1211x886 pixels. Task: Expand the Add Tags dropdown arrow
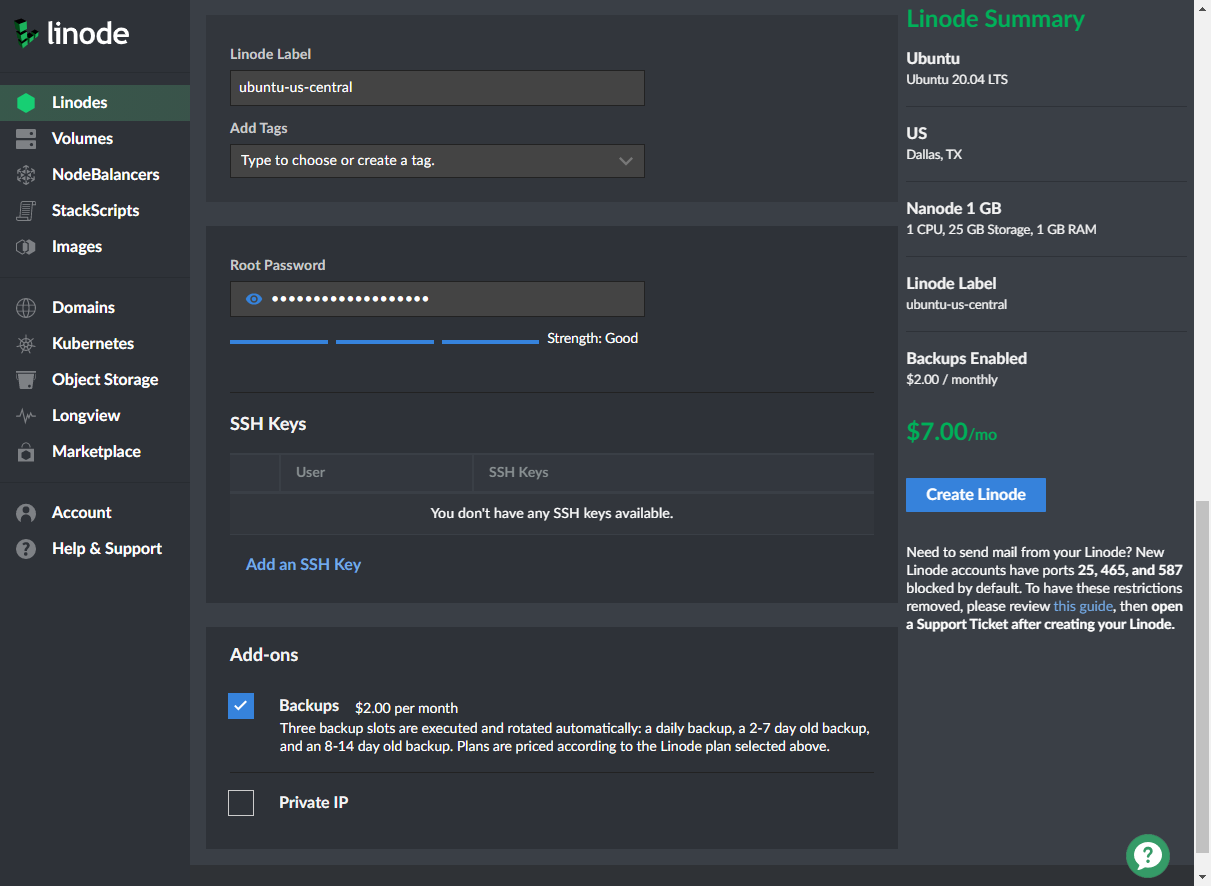(626, 161)
